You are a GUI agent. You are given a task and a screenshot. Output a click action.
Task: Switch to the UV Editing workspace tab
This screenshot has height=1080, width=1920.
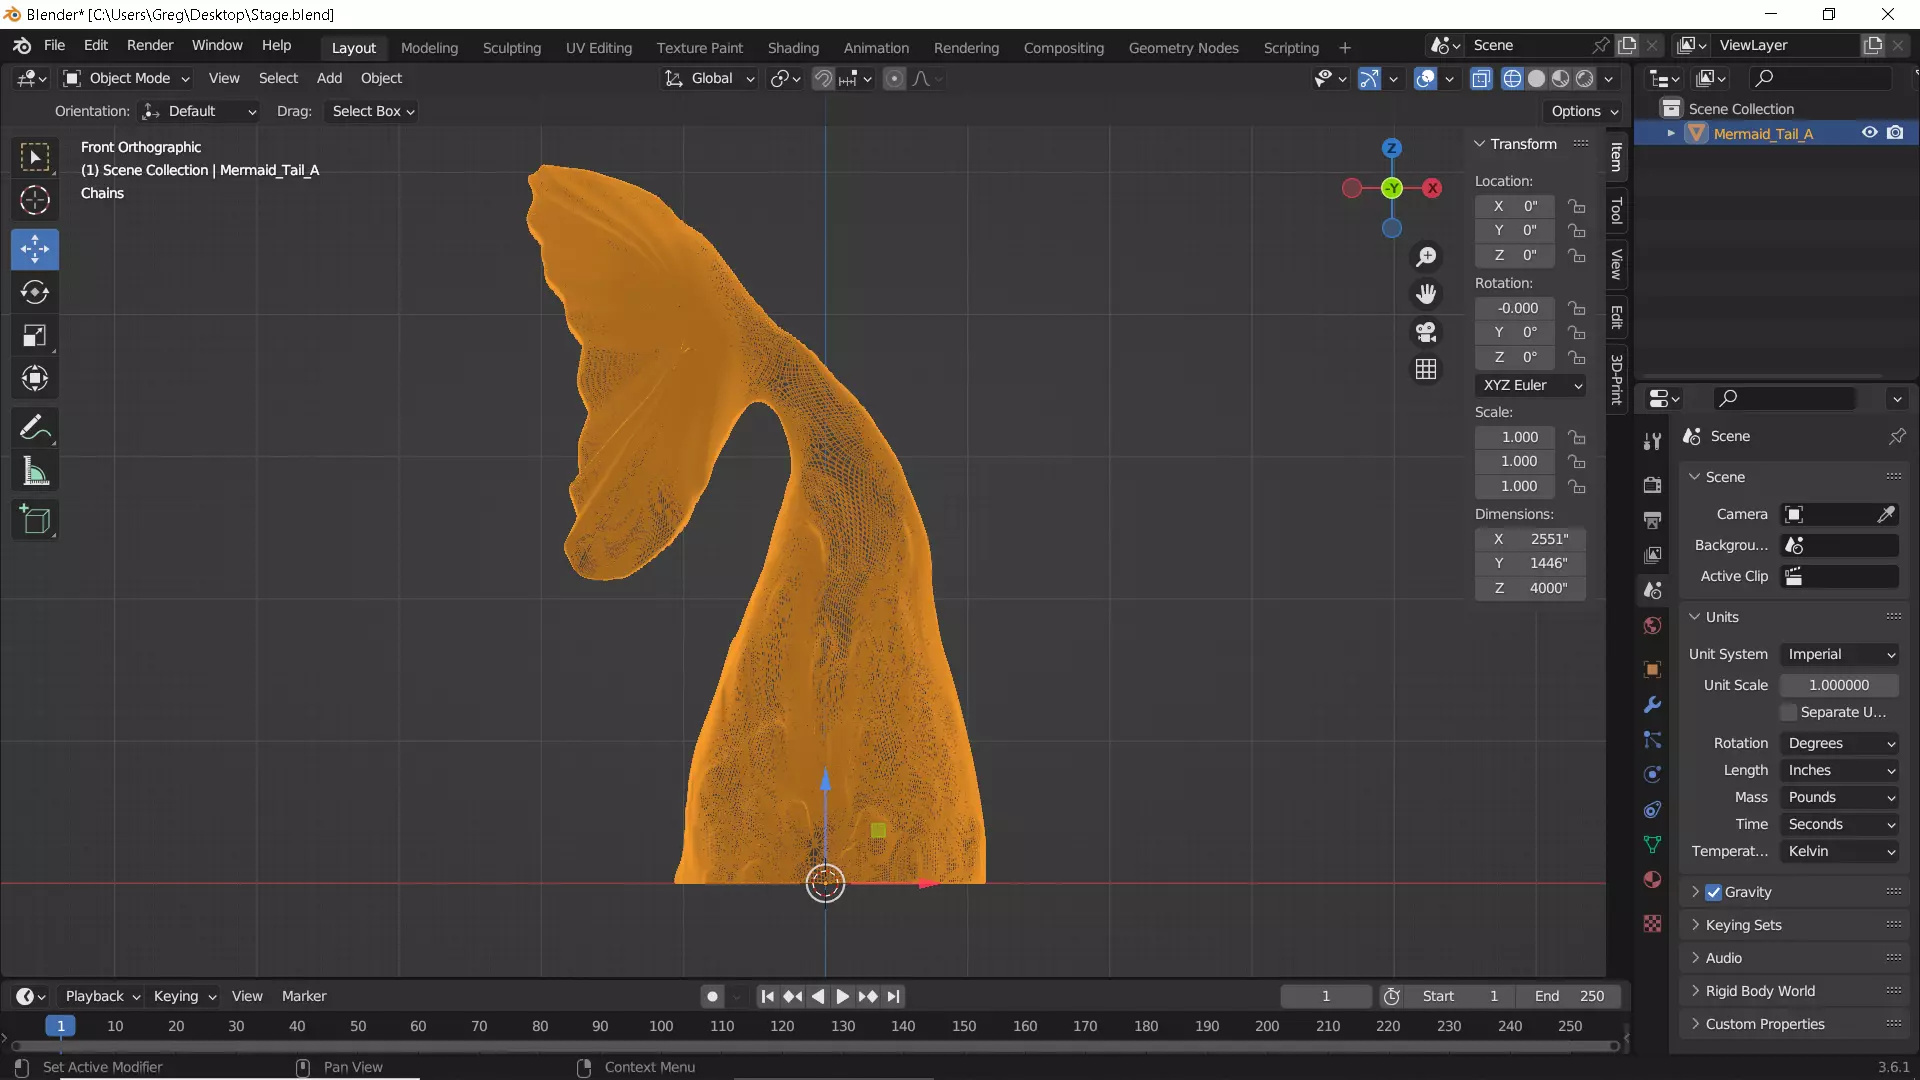click(x=598, y=47)
